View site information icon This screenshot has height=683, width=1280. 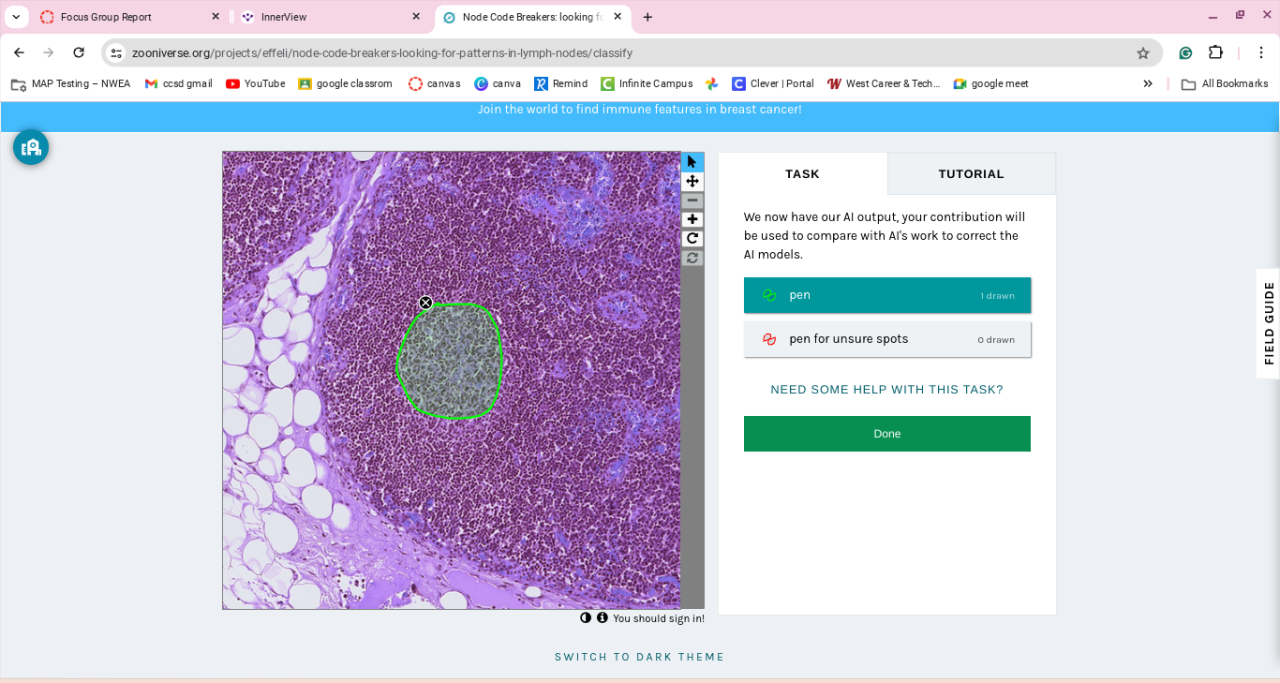(x=116, y=53)
